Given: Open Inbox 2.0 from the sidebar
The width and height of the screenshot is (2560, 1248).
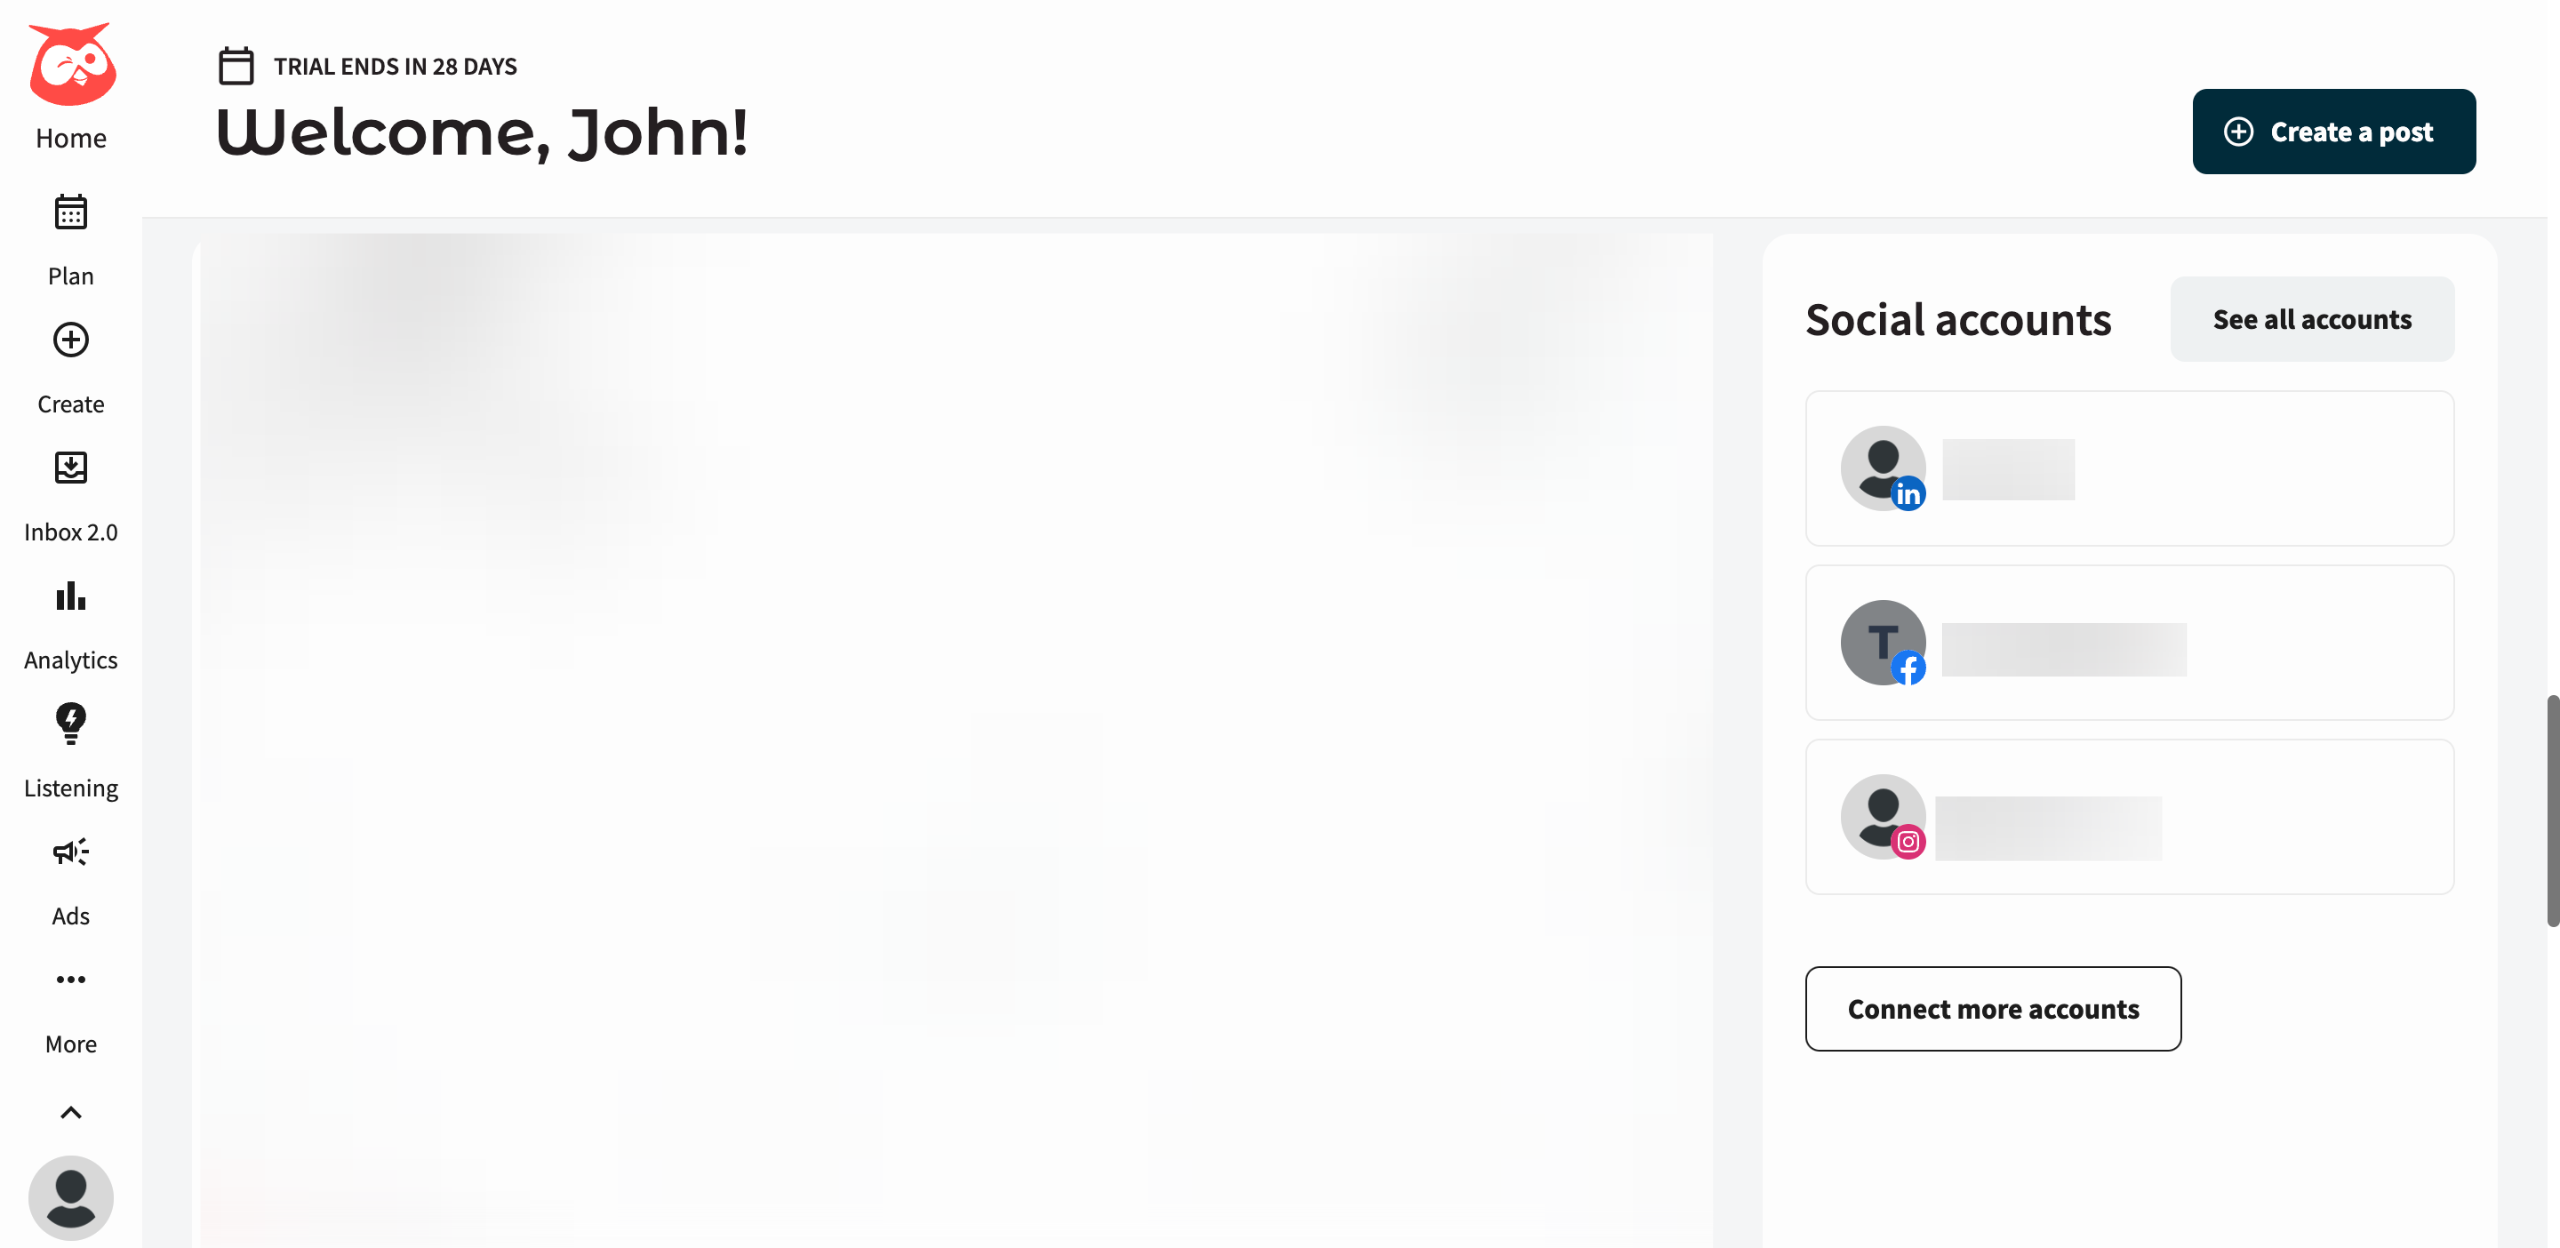Looking at the screenshot, I should [70, 467].
